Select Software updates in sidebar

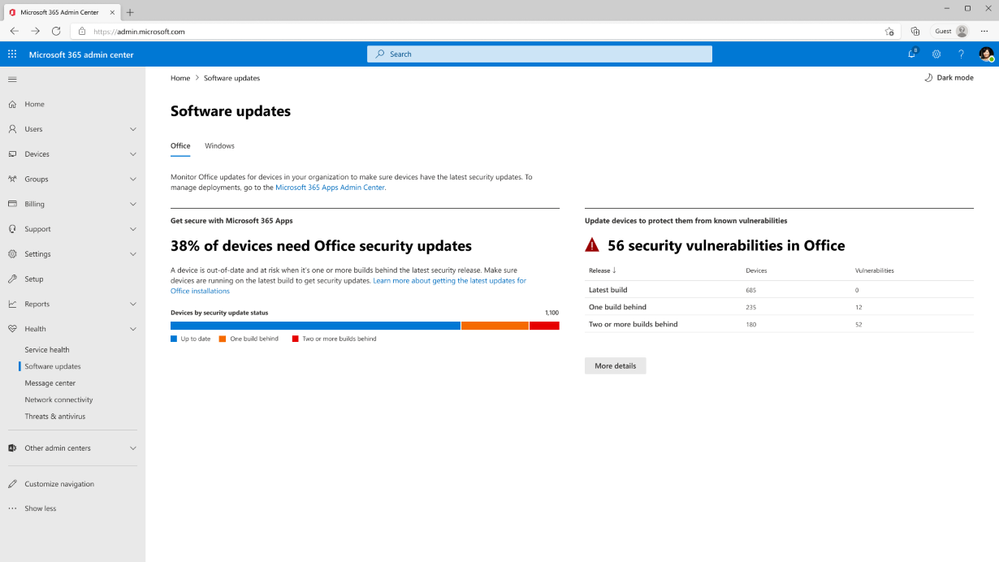click(53, 366)
